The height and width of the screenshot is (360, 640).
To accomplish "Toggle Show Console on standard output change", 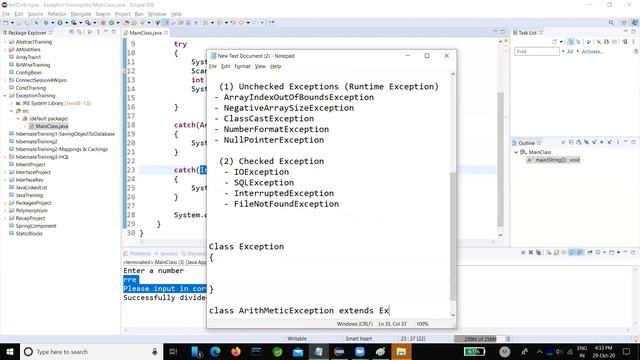I will coord(572,253).
